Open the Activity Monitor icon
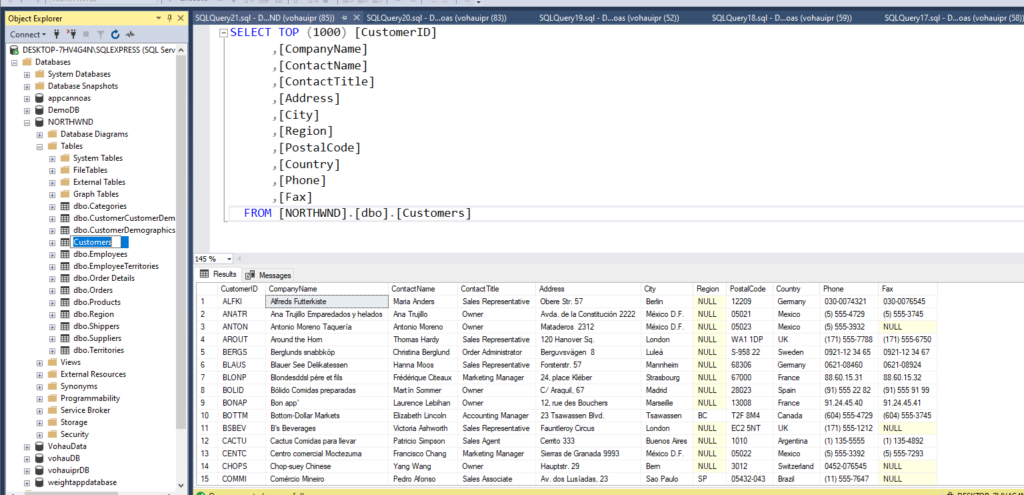Image resolution: width=1024 pixels, height=495 pixels. tap(131, 34)
